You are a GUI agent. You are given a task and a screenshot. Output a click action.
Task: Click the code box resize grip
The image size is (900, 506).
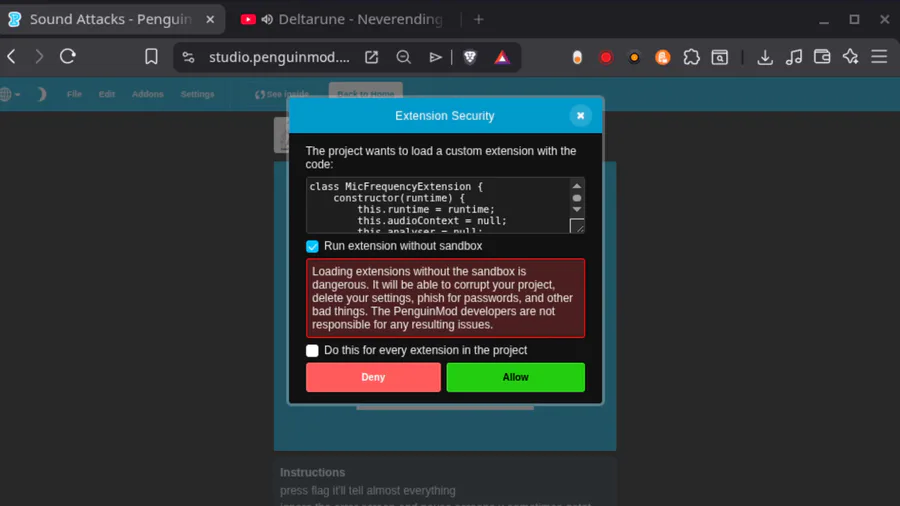[x=577, y=225]
